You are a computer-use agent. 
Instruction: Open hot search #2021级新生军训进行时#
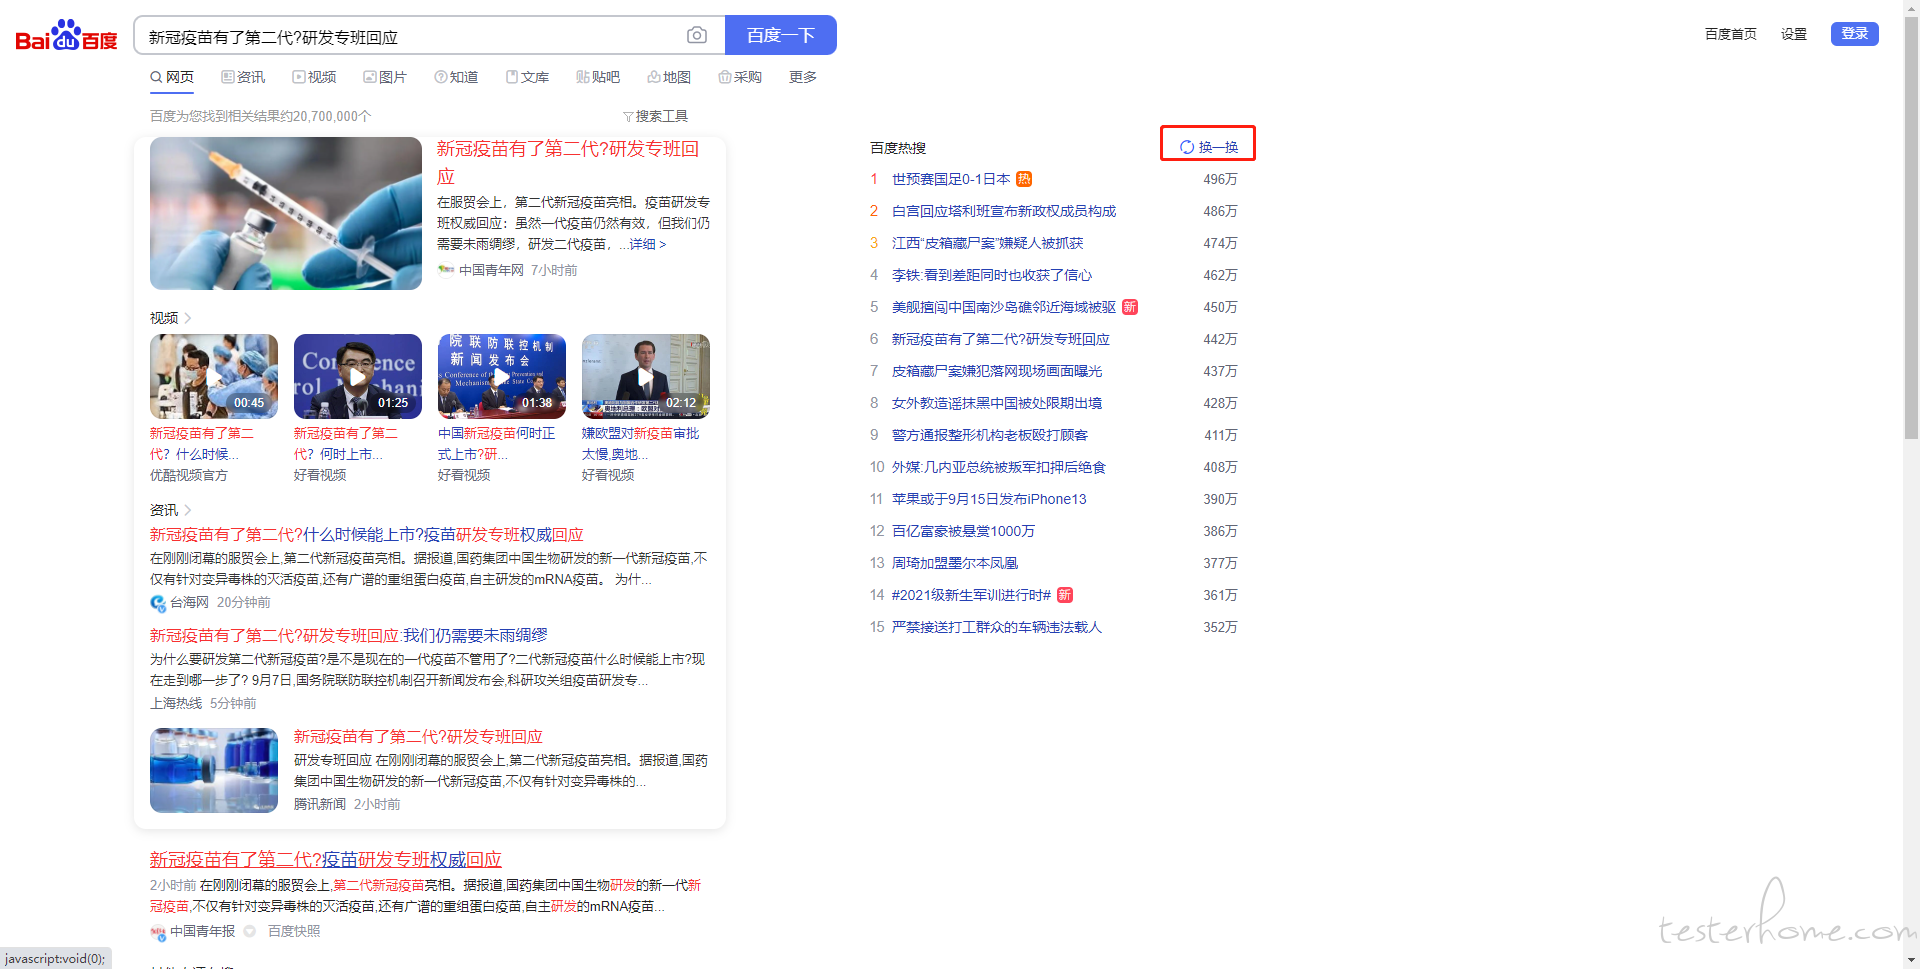click(x=971, y=595)
